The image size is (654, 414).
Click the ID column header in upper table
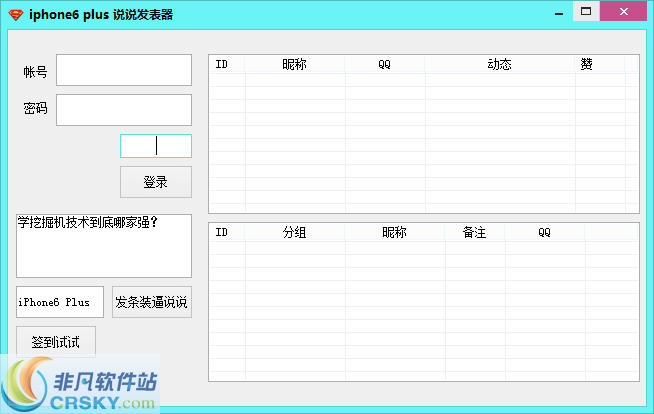(227, 64)
